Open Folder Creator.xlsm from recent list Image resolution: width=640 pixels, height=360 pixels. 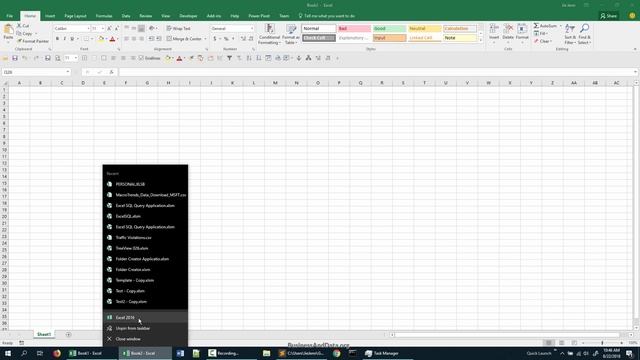pos(145,269)
